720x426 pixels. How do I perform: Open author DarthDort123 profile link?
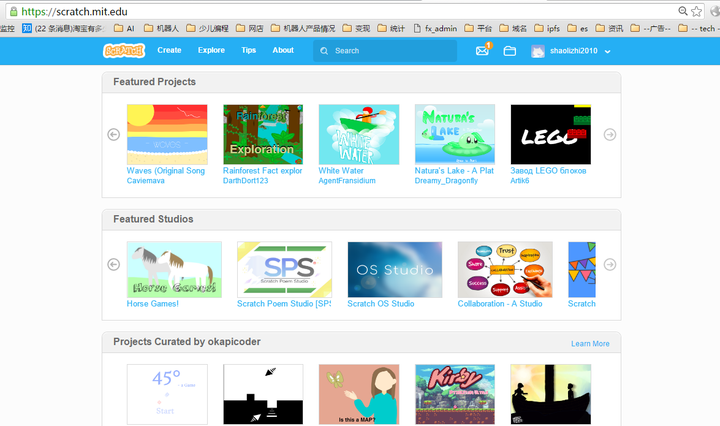(246, 181)
